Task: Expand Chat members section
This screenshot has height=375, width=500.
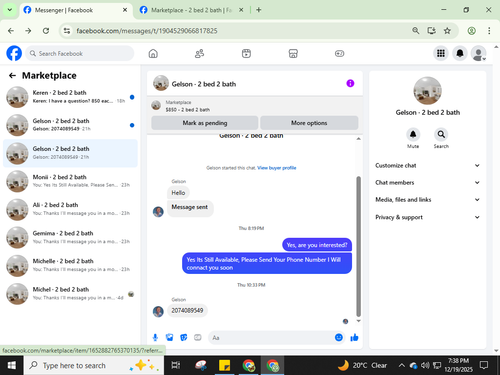Action: pos(427,182)
